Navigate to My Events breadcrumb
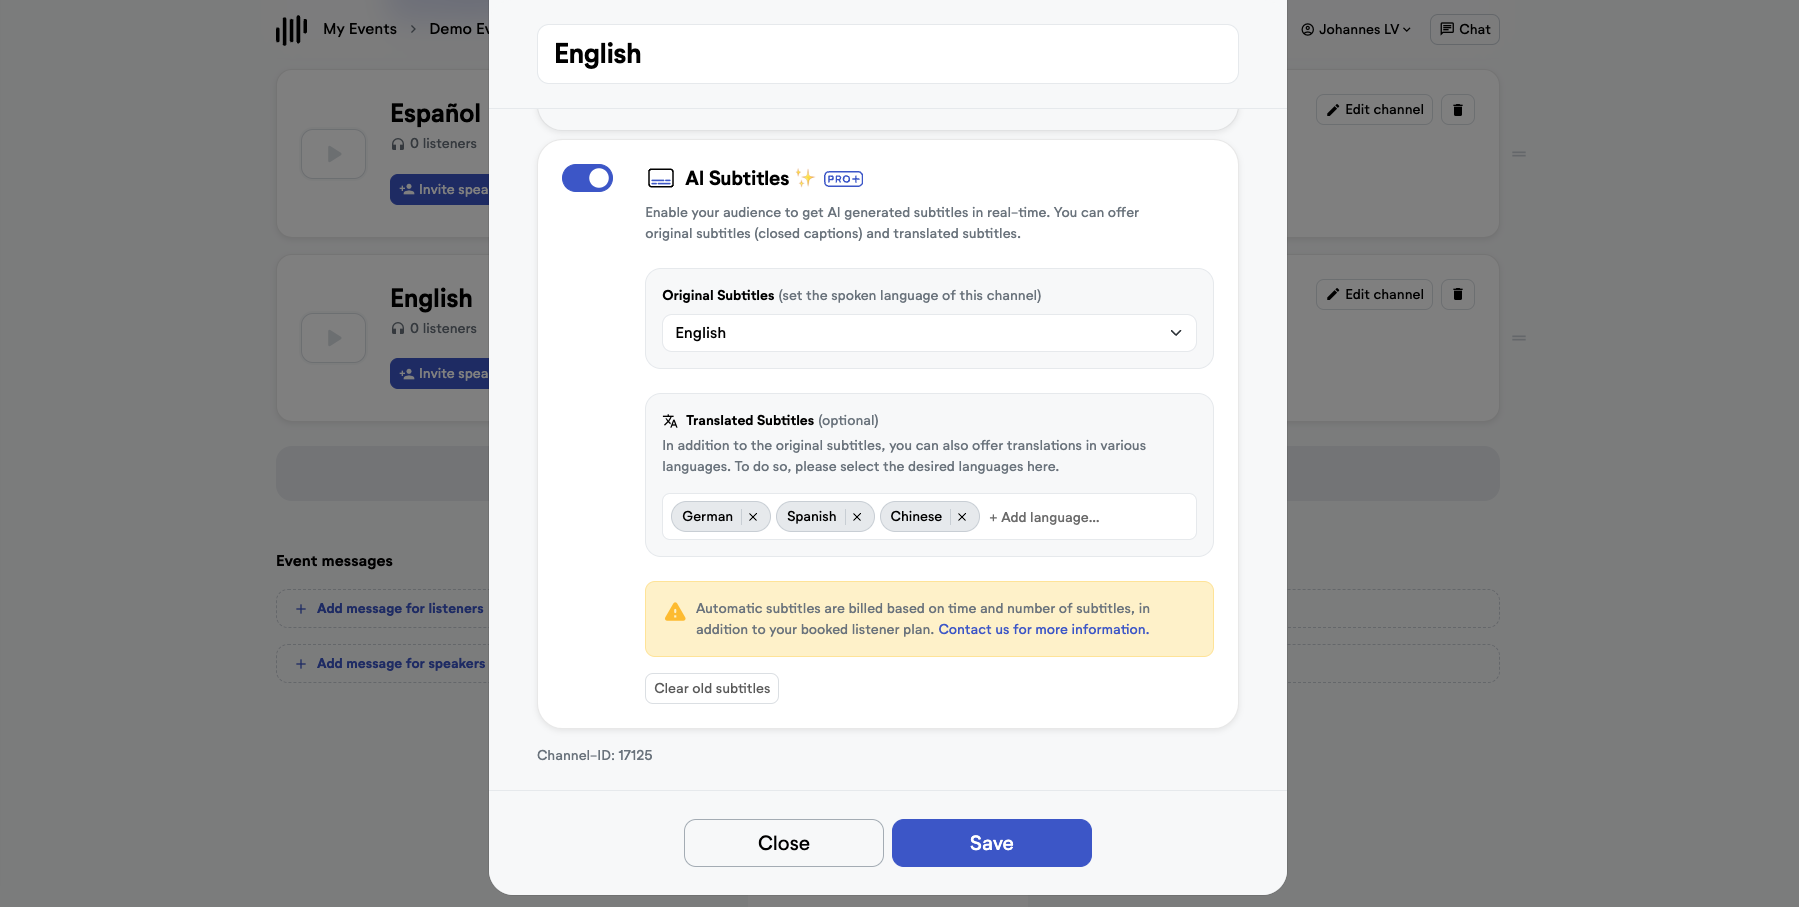This screenshot has height=907, width=1799. tap(359, 29)
